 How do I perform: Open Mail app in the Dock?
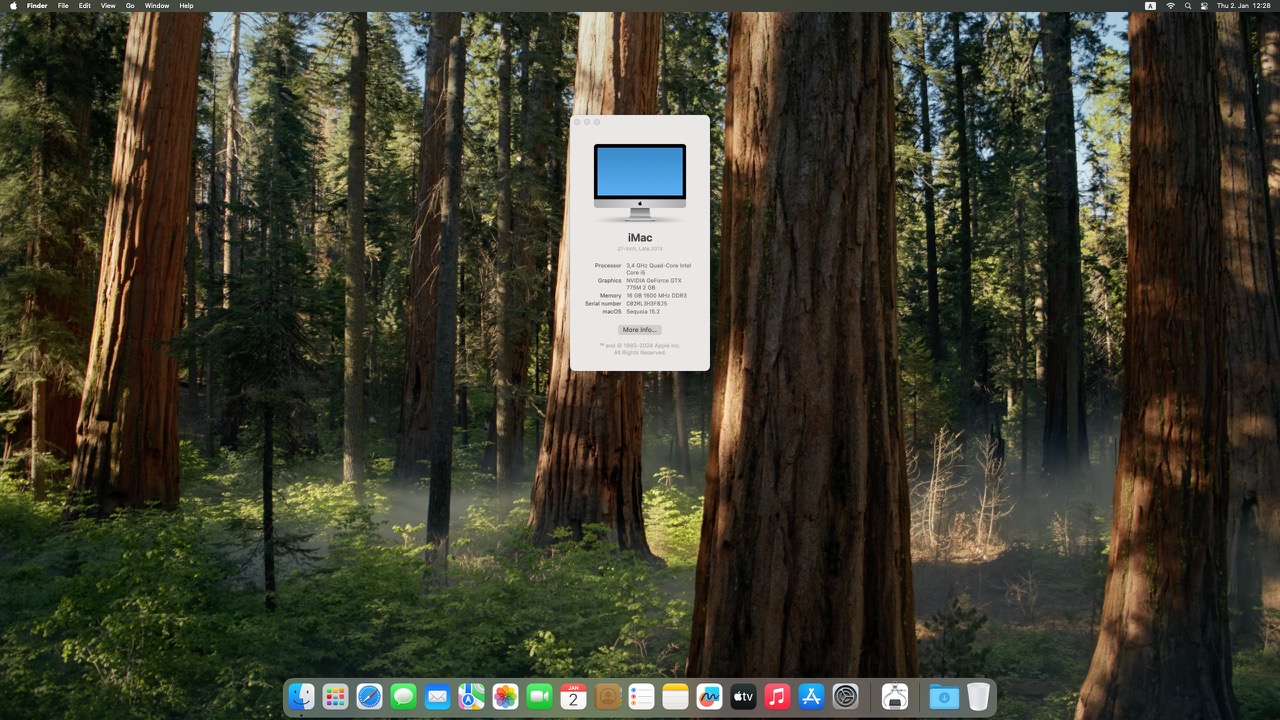click(x=438, y=697)
